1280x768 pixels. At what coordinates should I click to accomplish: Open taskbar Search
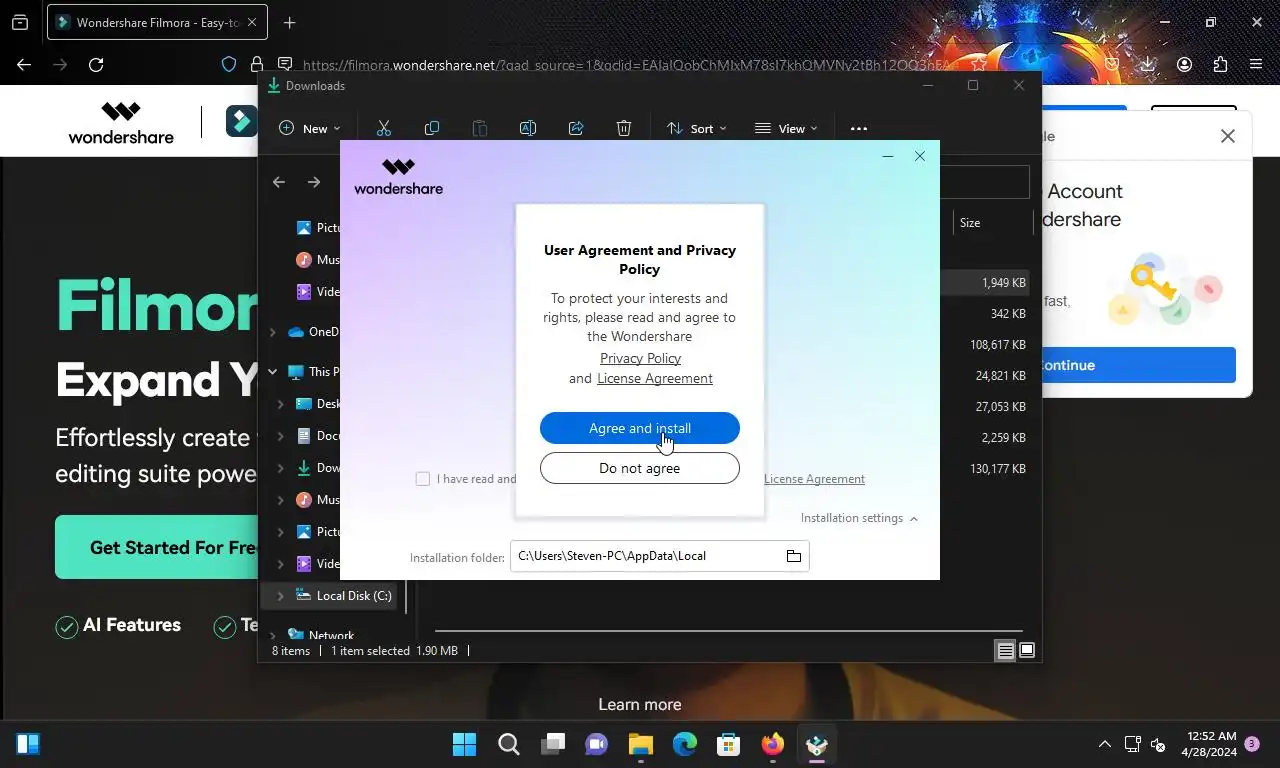point(509,744)
